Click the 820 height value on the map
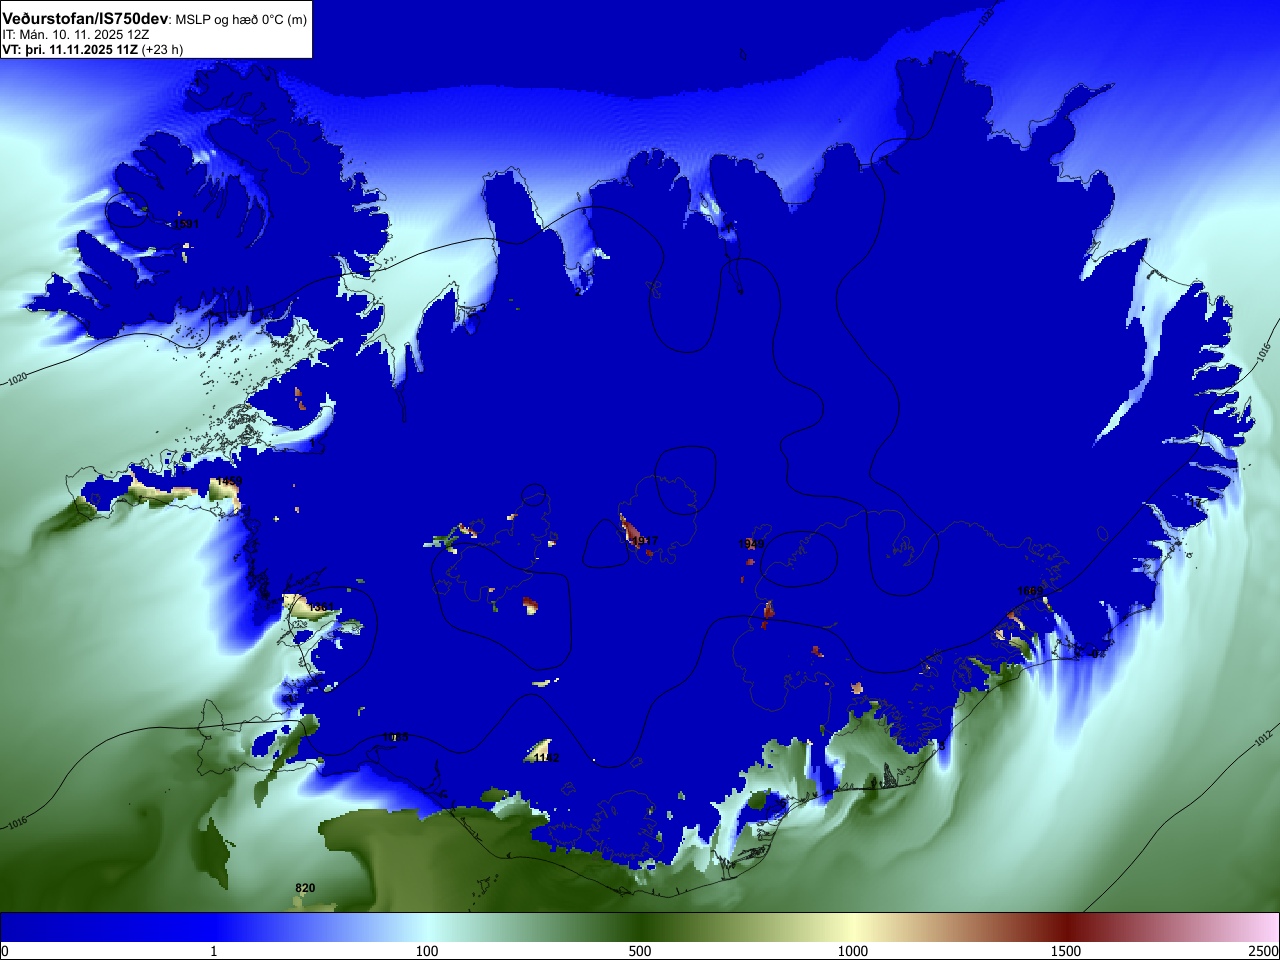Viewport: 1280px width, 960px height. [305, 888]
